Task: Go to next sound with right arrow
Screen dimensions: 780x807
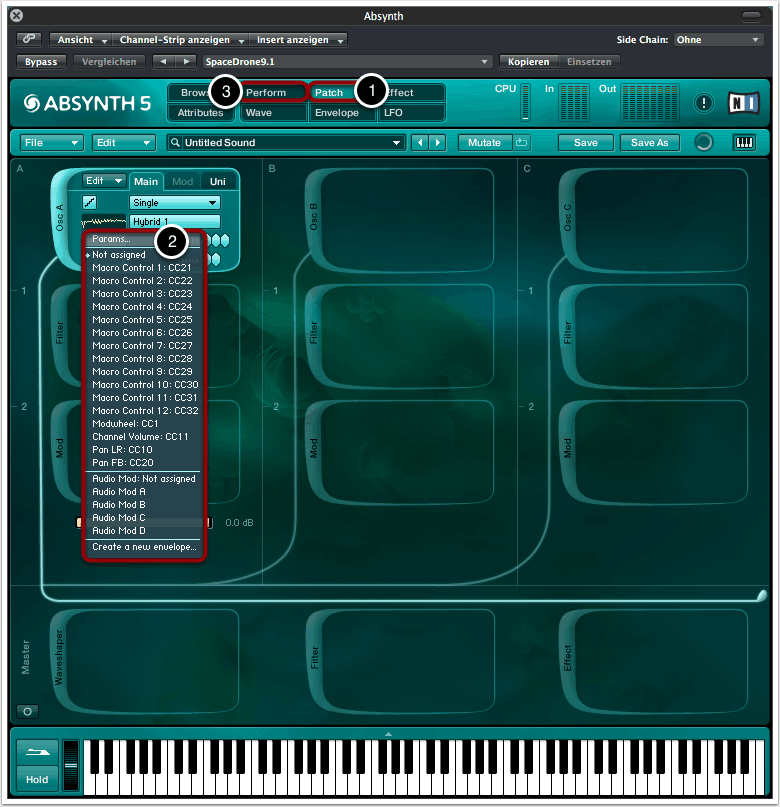Action: click(x=438, y=143)
